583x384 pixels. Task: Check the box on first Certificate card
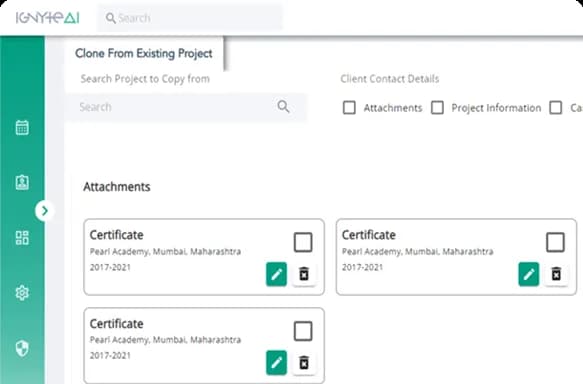pos(303,242)
